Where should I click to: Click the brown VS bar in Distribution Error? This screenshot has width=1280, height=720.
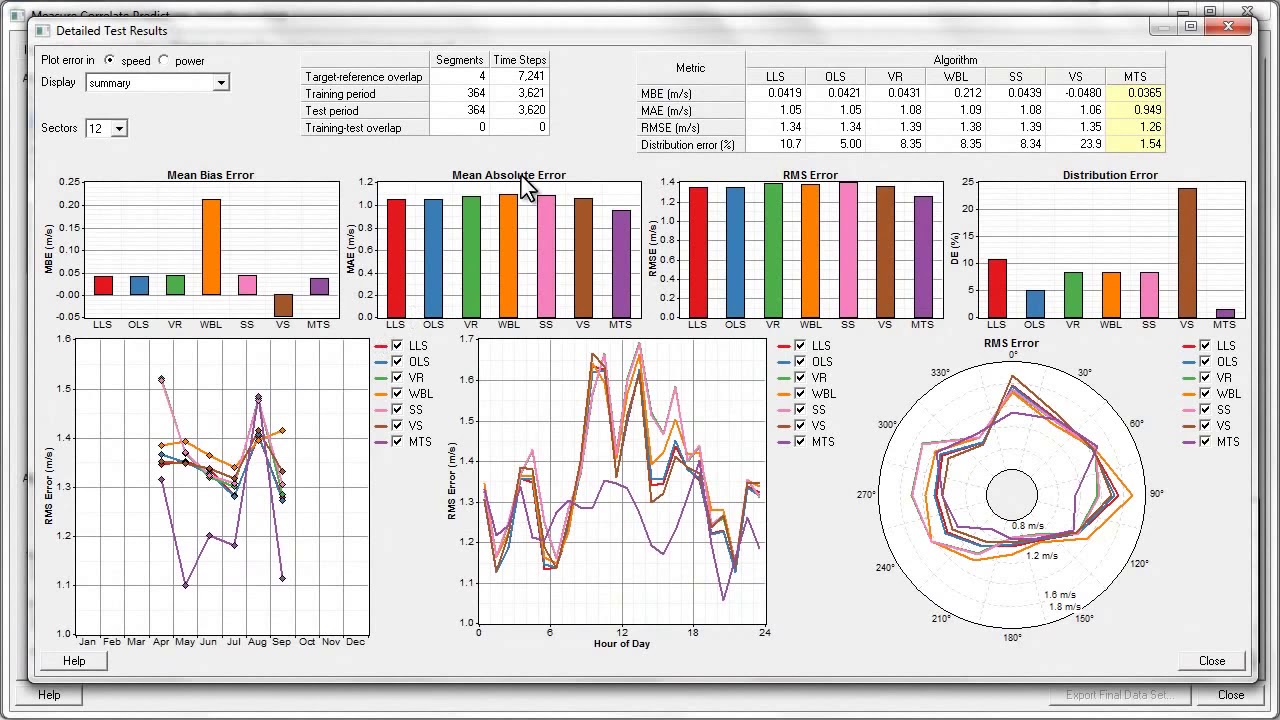1187,253
